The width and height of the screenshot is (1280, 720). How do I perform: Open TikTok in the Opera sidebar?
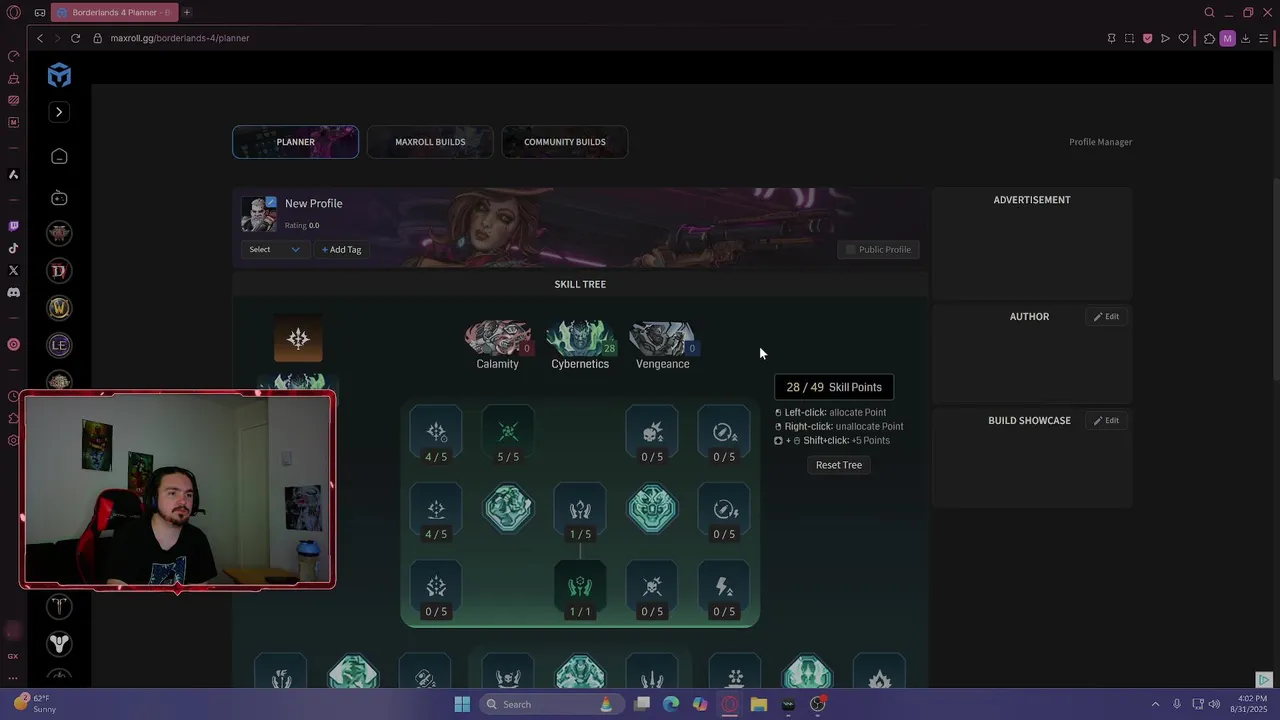13,248
